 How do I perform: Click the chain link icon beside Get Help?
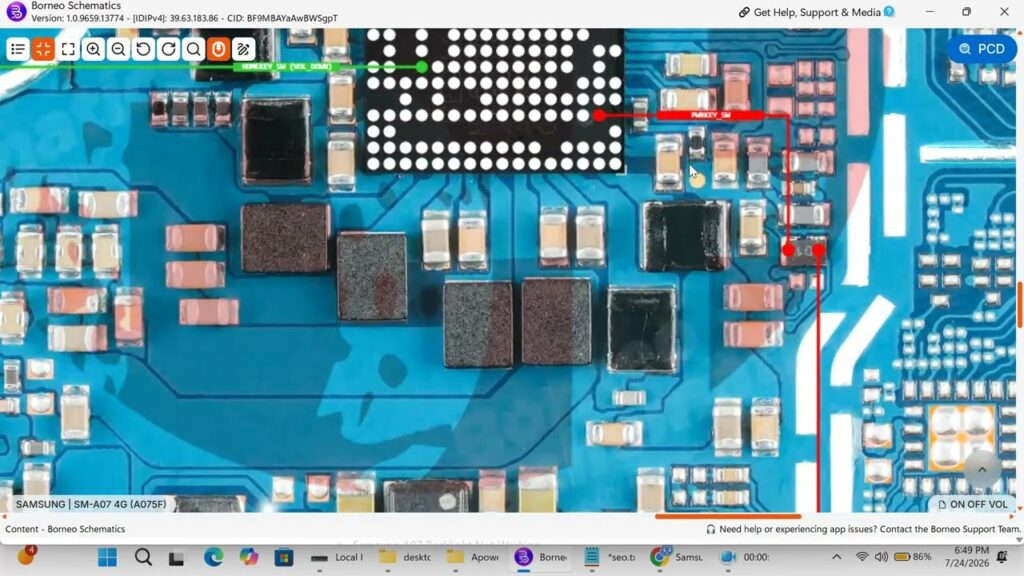[x=744, y=12]
